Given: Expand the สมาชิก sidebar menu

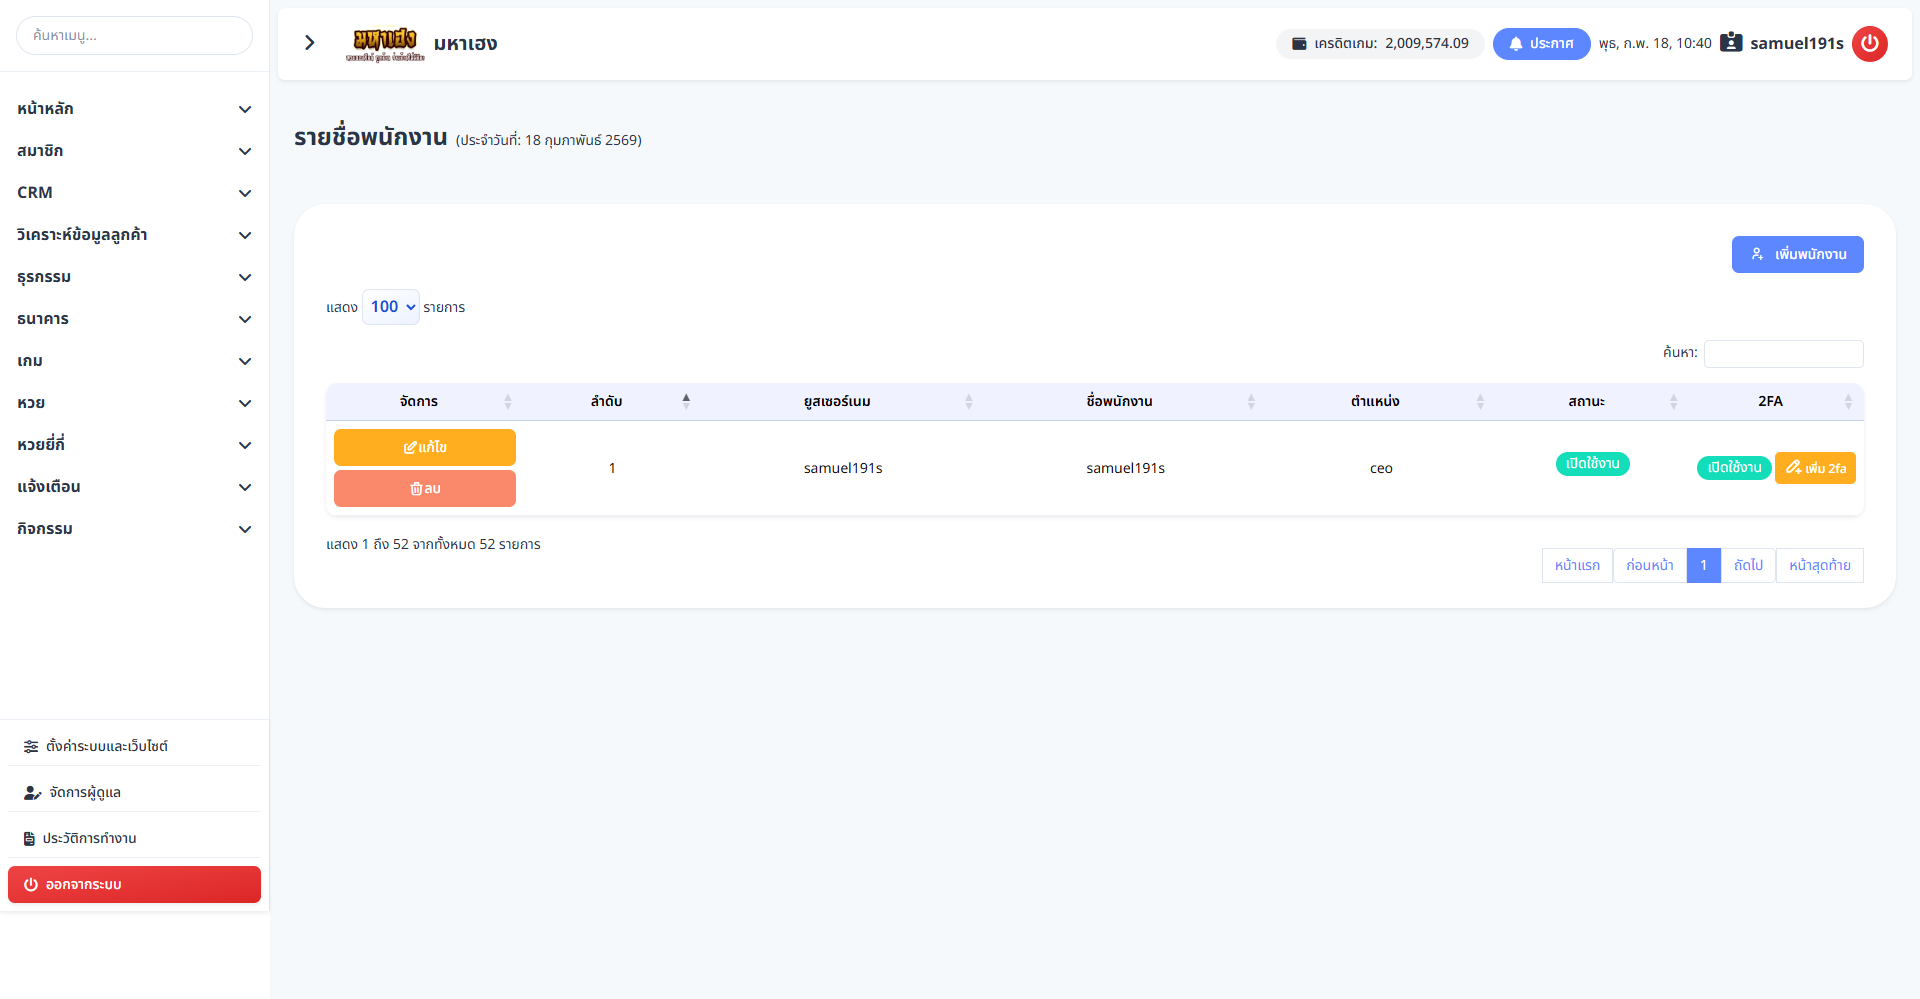Looking at the screenshot, I should click(134, 151).
